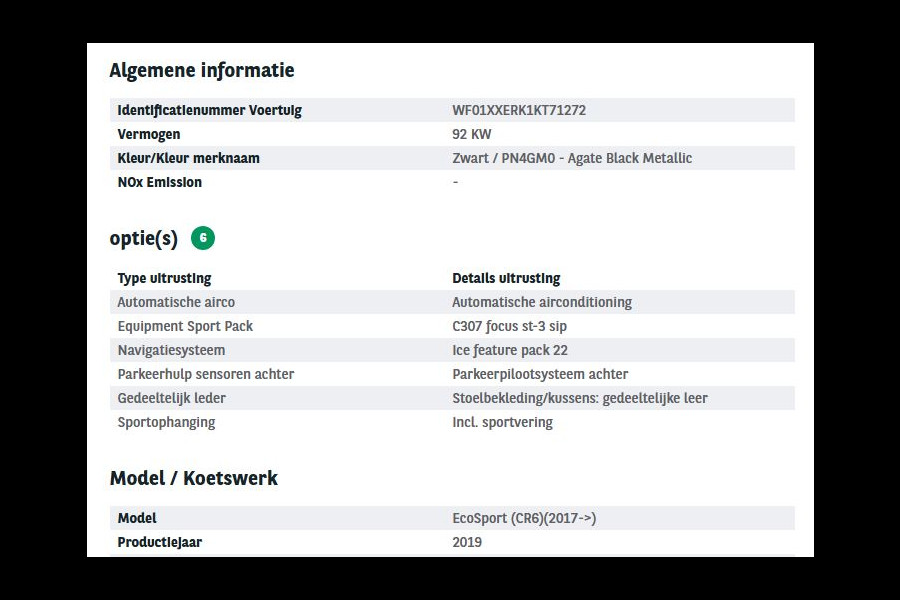Click the EcoSport (CR6) model value
Viewport: 900px width, 600px height.
pyautogui.click(x=524, y=518)
